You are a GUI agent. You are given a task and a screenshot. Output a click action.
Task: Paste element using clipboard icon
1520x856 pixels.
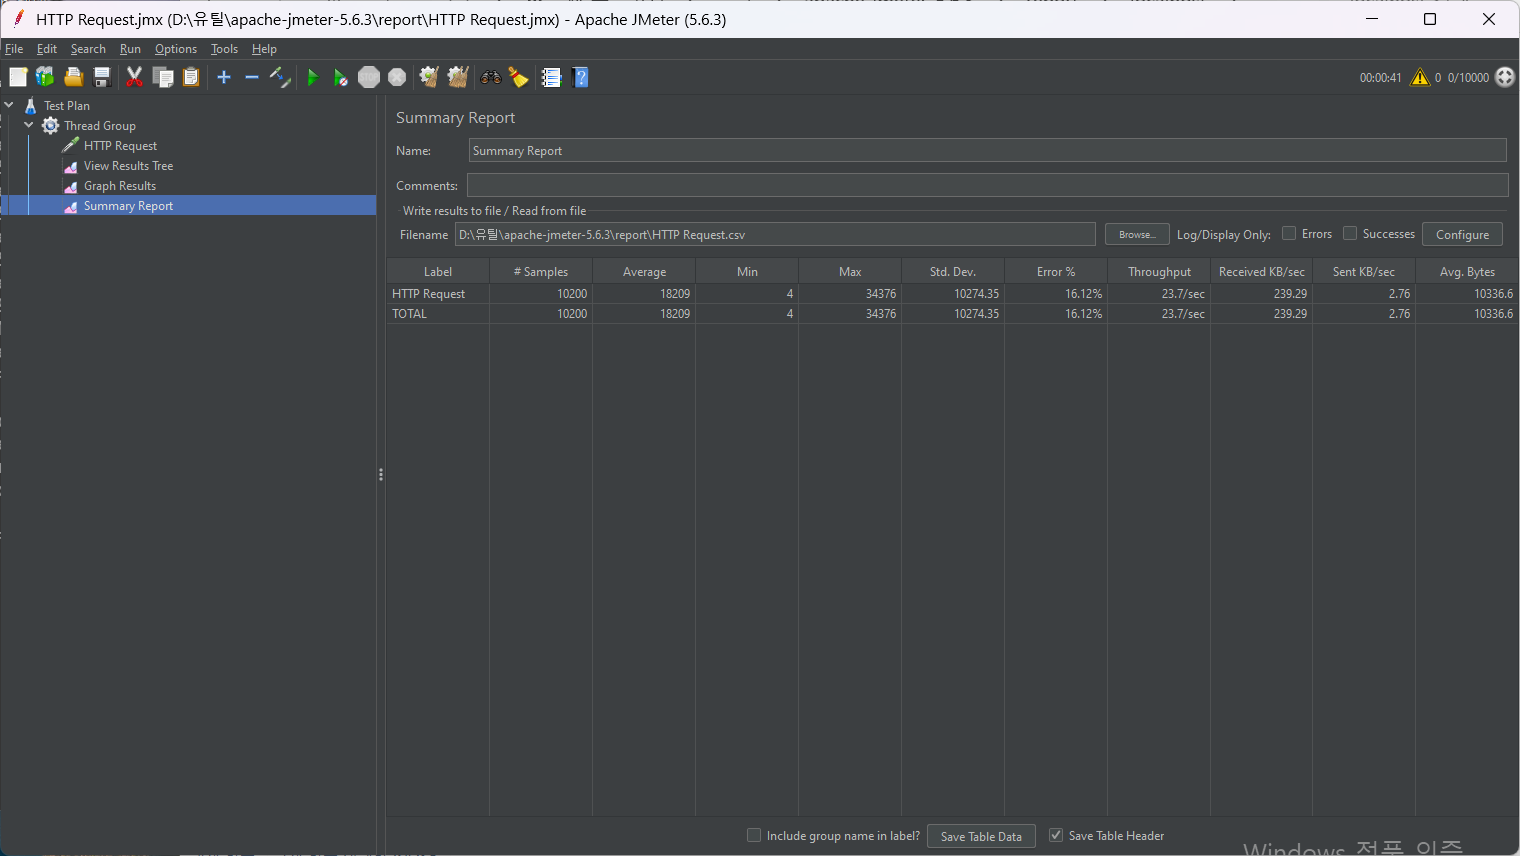tap(191, 77)
